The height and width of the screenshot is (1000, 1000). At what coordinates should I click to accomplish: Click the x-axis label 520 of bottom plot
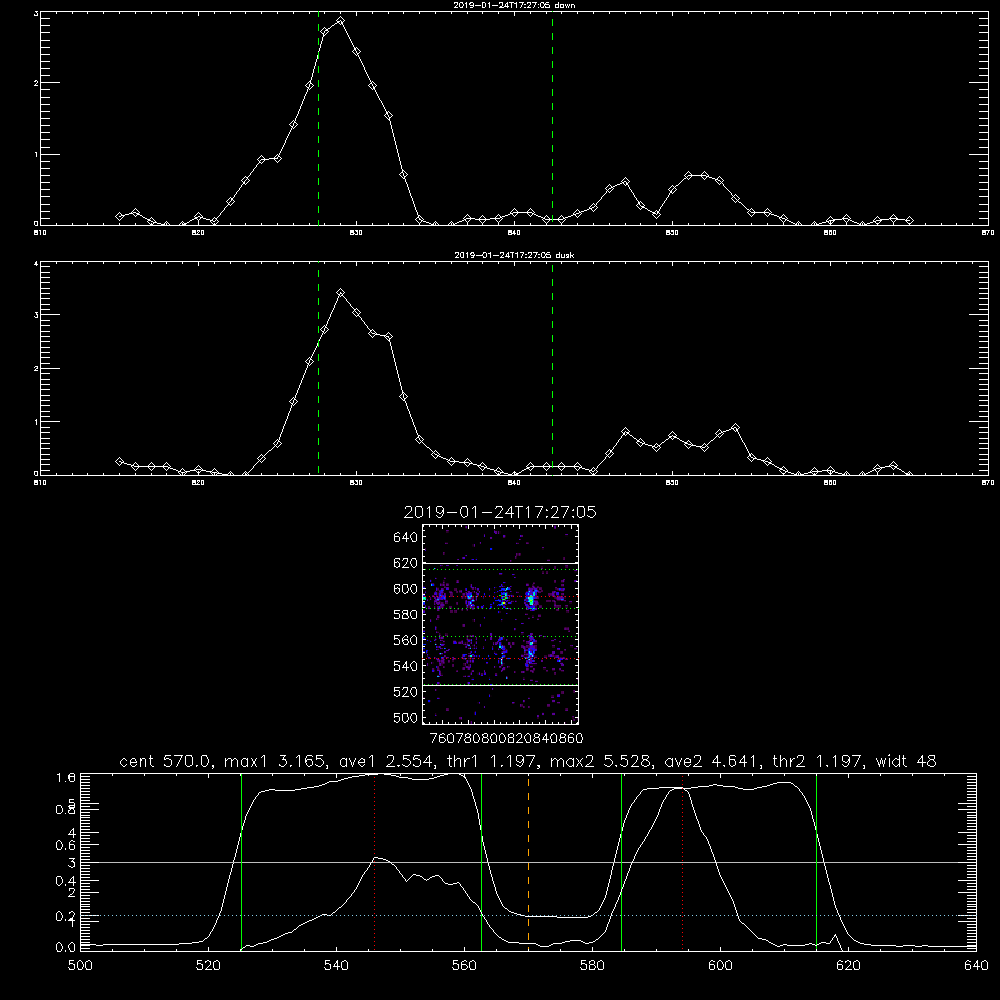pos(209,966)
